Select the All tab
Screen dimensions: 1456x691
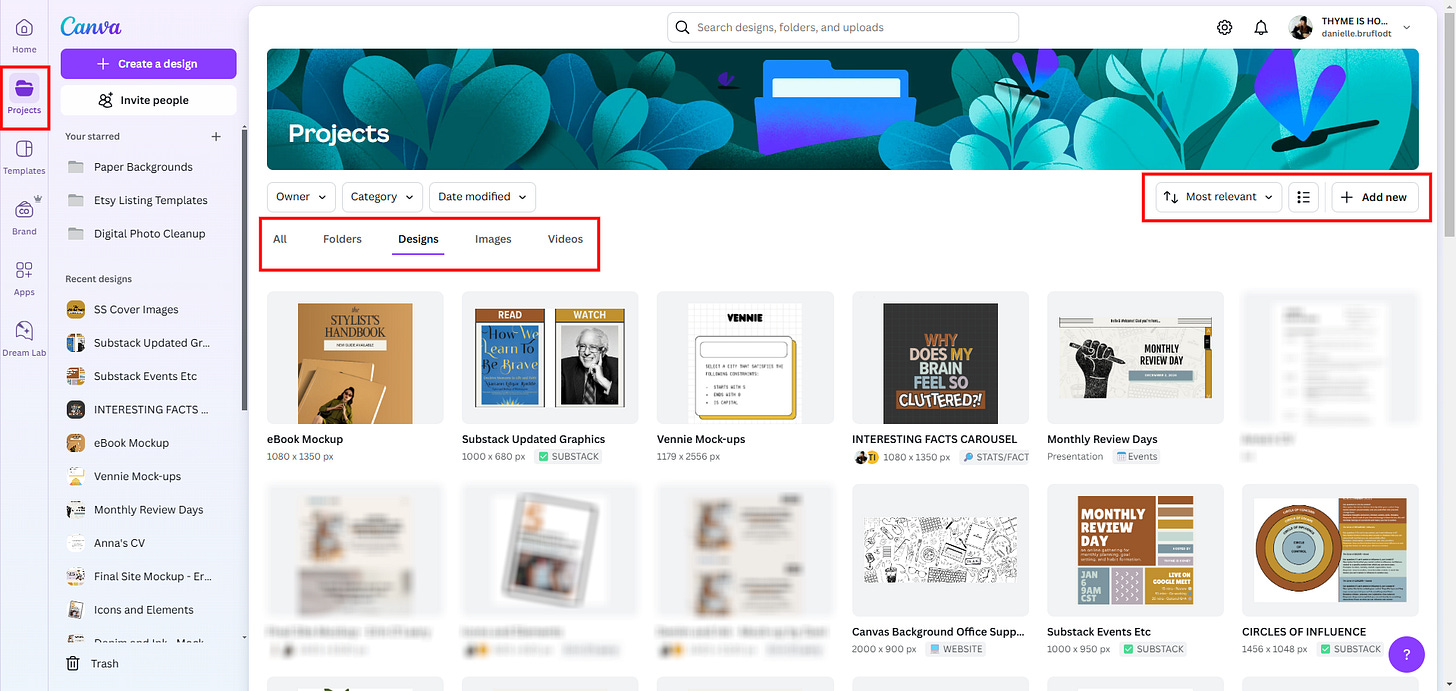coord(280,239)
